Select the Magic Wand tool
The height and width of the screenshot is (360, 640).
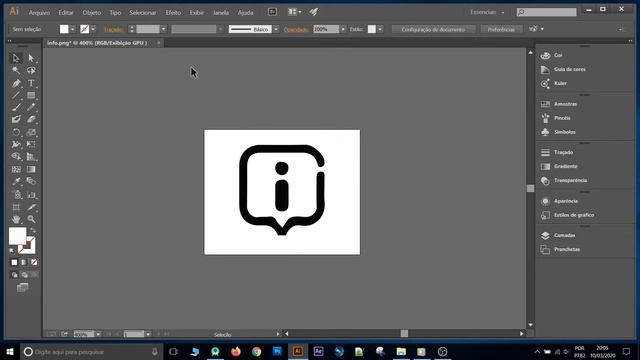[16, 70]
